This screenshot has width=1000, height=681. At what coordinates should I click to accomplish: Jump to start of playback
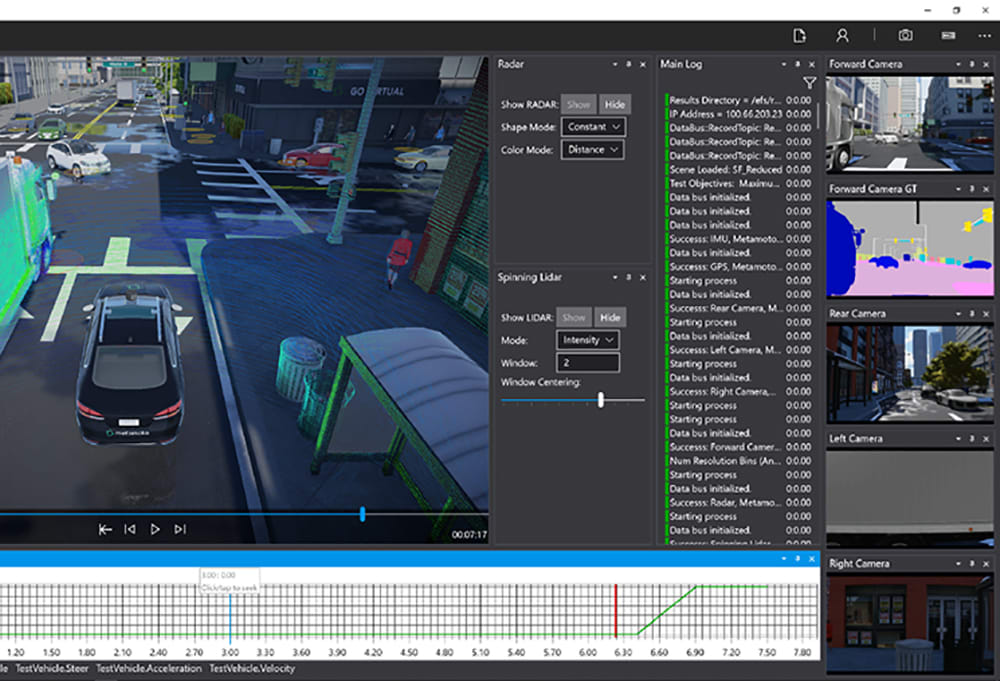point(105,529)
